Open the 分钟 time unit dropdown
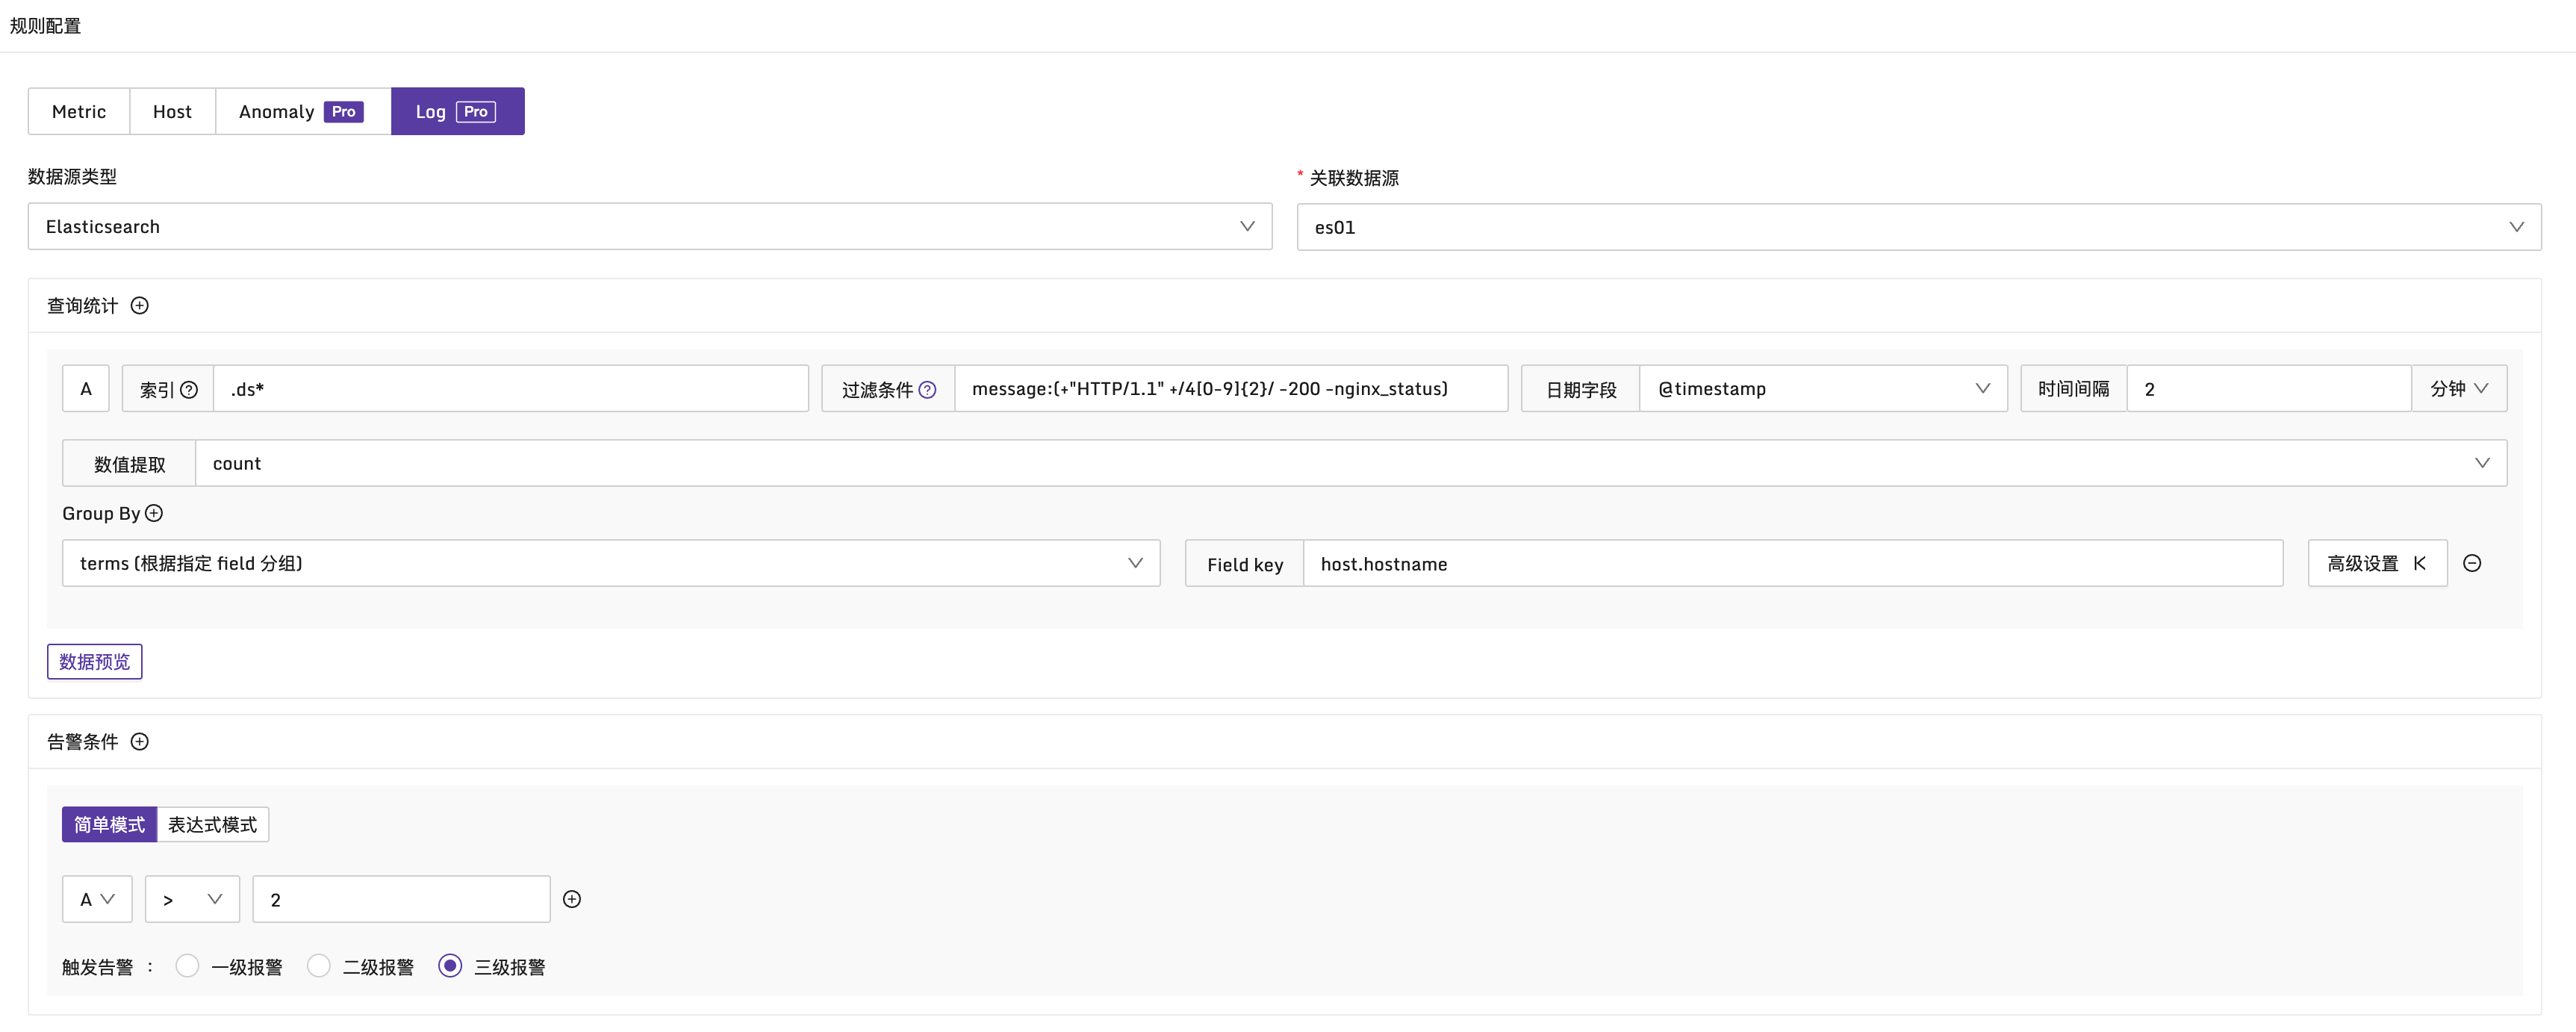The height and width of the screenshot is (1032, 2576). pos(2460,388)
